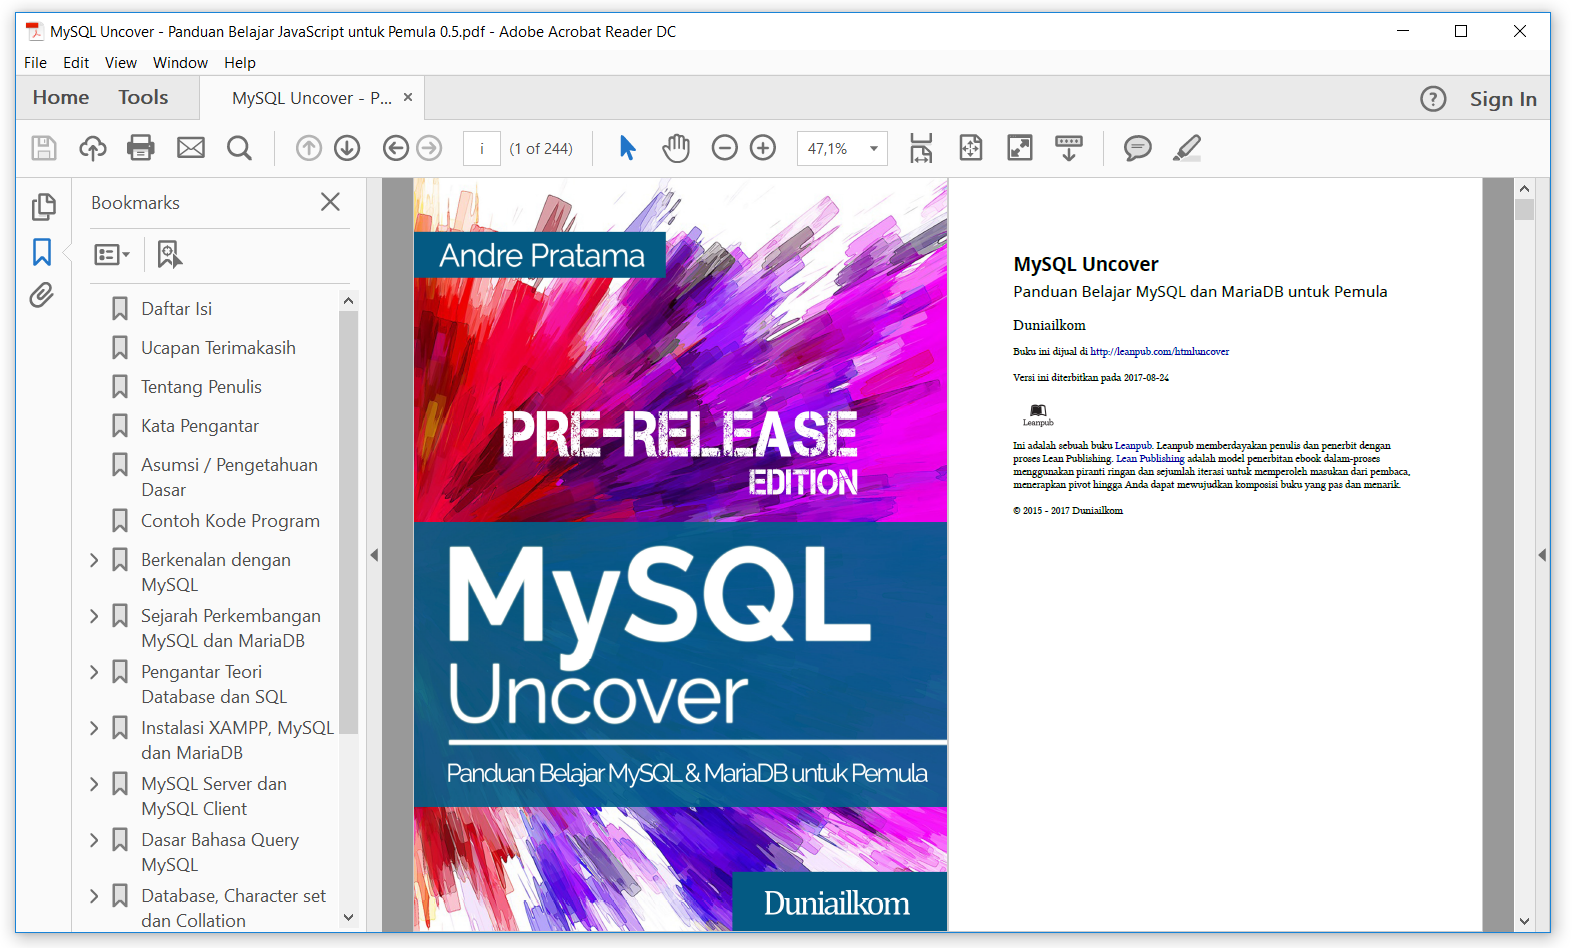This screenshot has height=948, width=1572.
Task: Close the MySQL Uncover document tab
Action: click(408, 97)
